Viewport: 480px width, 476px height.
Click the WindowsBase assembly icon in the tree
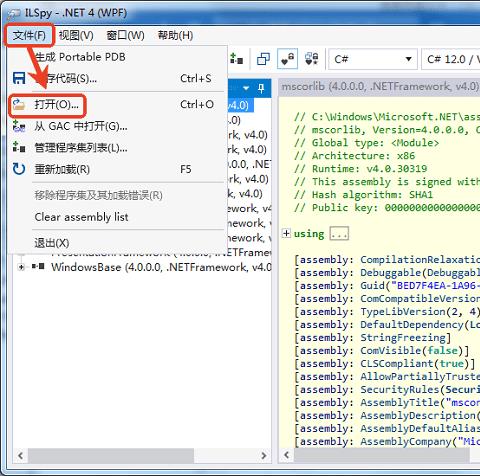[38, 267]
